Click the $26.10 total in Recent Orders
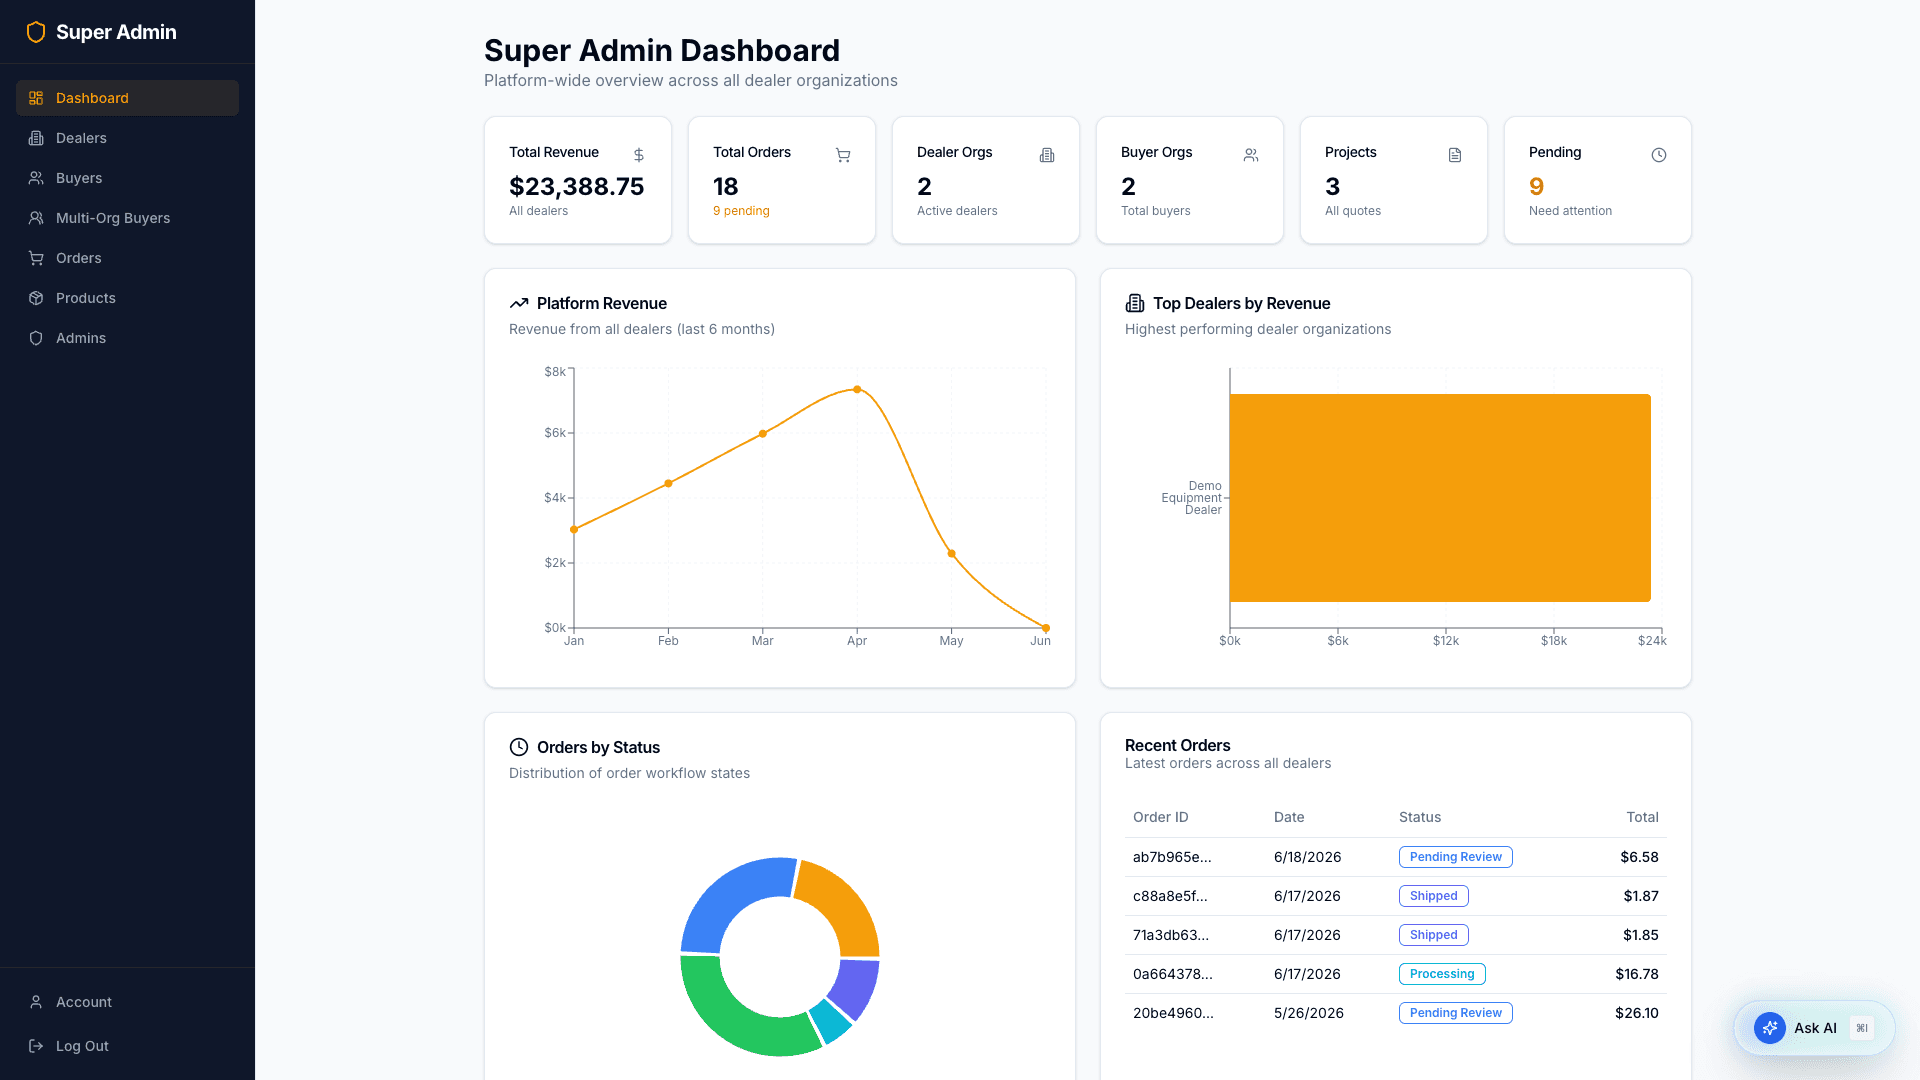Viewport: 1920px width, 1080px height. point(1637,1013)
